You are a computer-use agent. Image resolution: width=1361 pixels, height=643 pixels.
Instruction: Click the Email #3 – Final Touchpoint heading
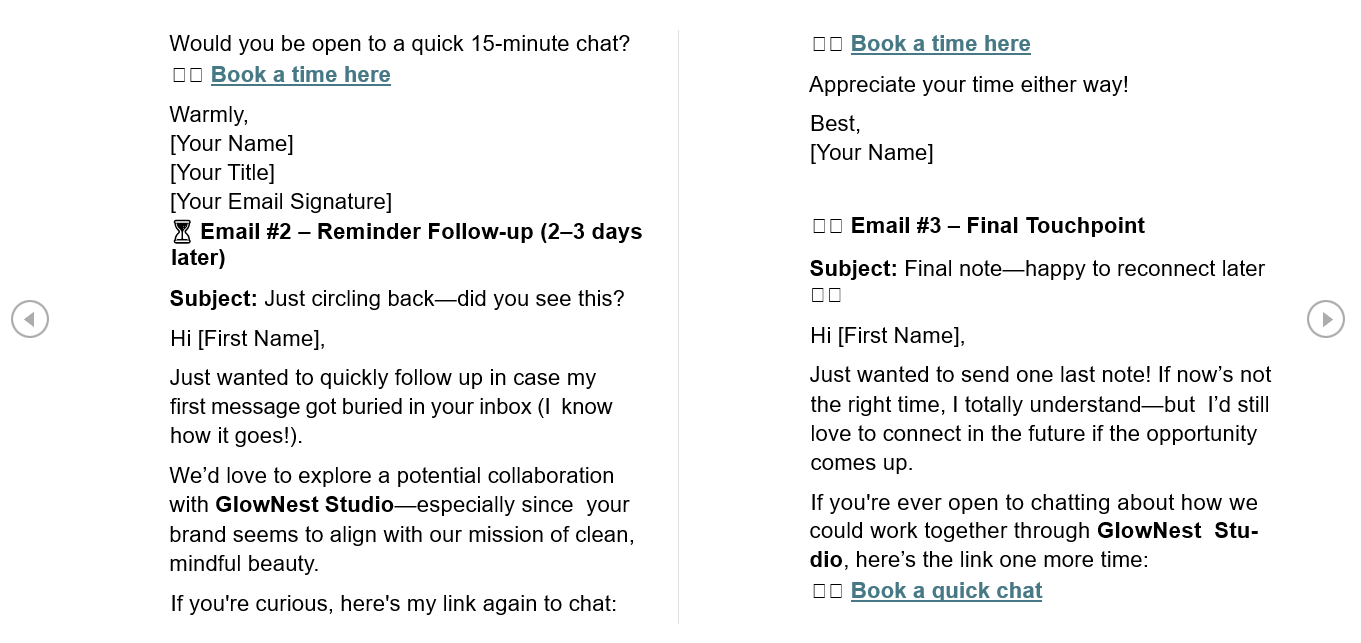click(x=998, y=226)
